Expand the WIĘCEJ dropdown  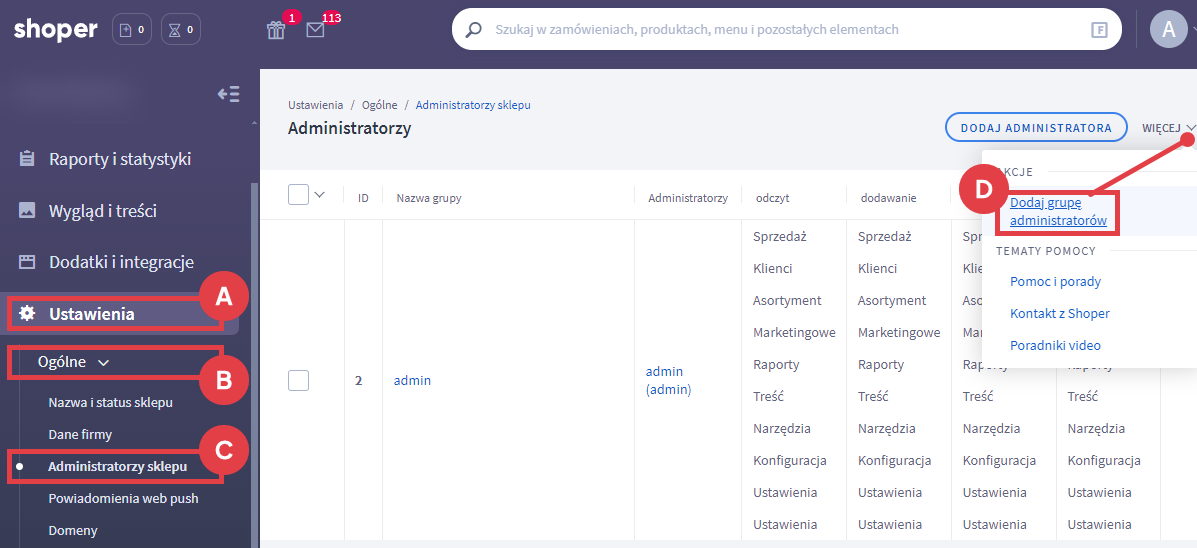[x=1168, y=128]
